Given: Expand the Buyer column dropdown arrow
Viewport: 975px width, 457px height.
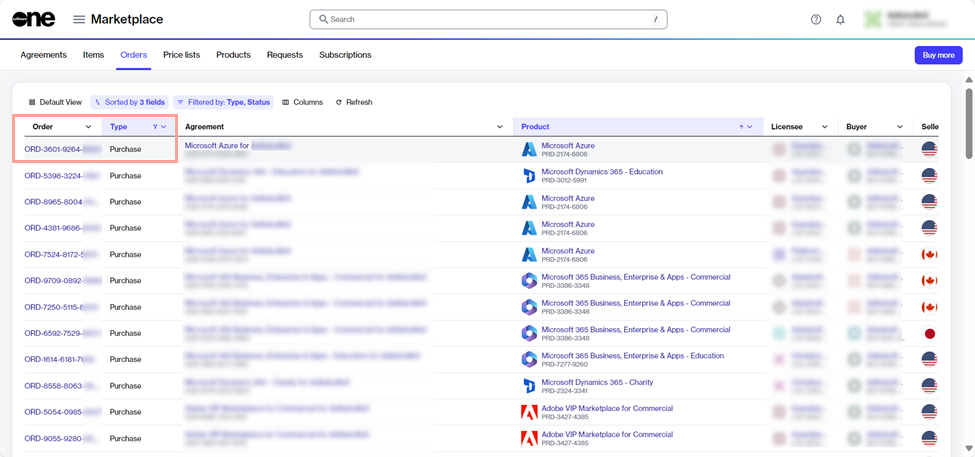Looking at the screenshot, I should [900, 127].
